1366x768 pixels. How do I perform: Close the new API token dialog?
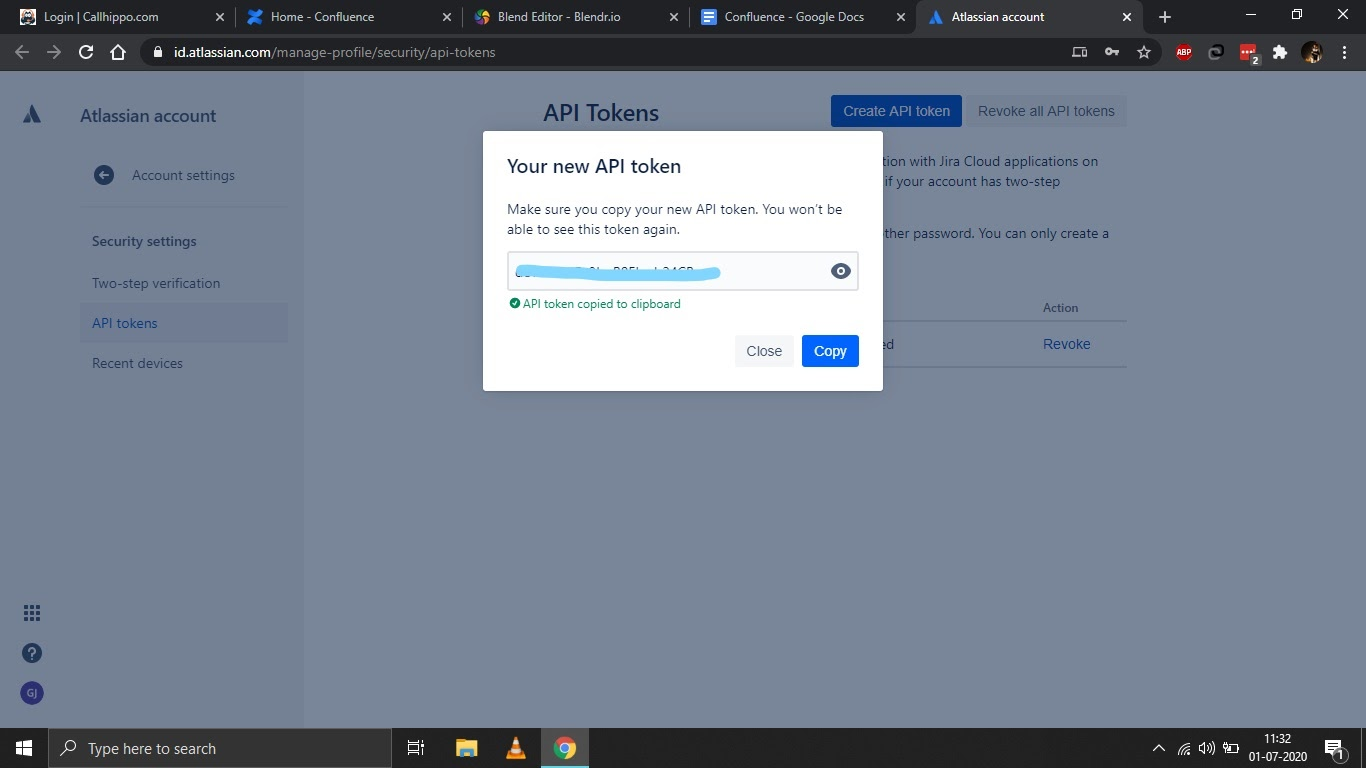764,351
